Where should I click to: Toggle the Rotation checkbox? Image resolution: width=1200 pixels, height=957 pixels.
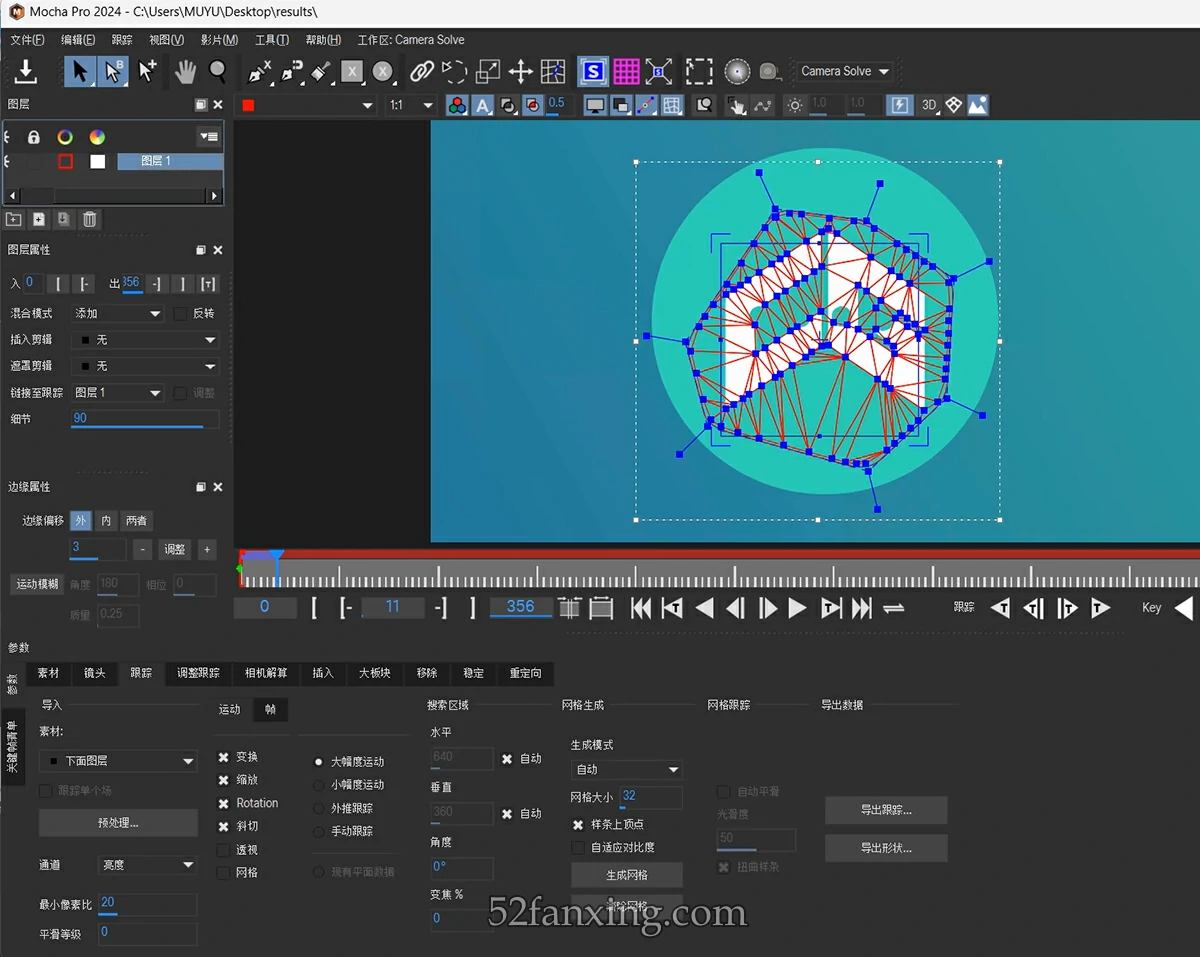(223, 803)
